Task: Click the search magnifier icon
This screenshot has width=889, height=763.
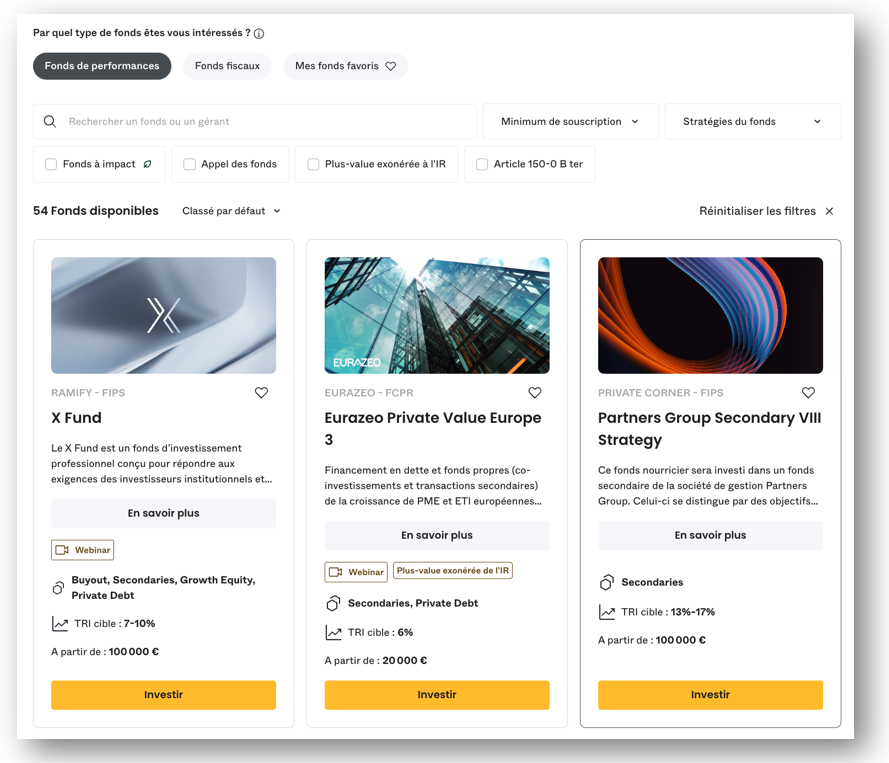Action: point(50,121)
